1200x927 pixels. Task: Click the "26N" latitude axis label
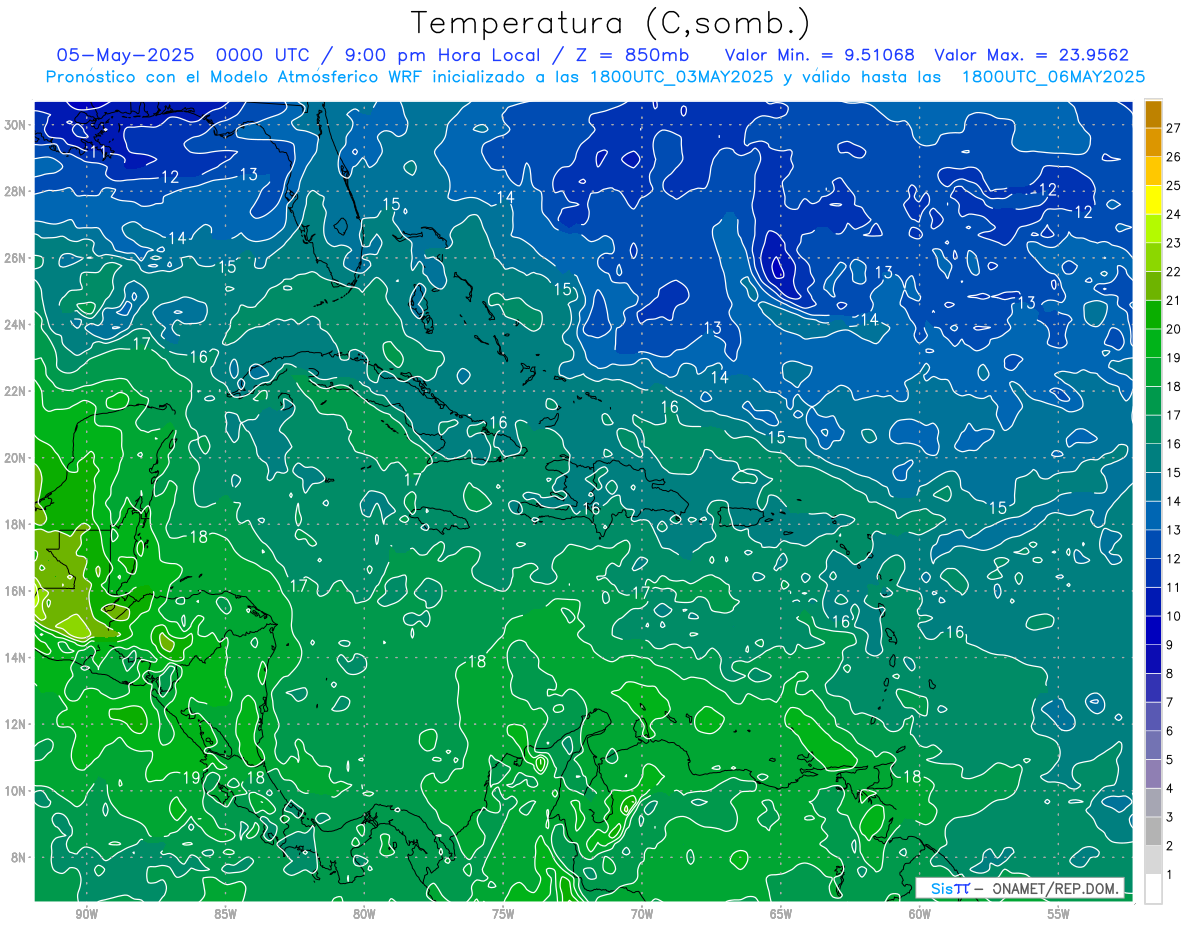(13, 258)
